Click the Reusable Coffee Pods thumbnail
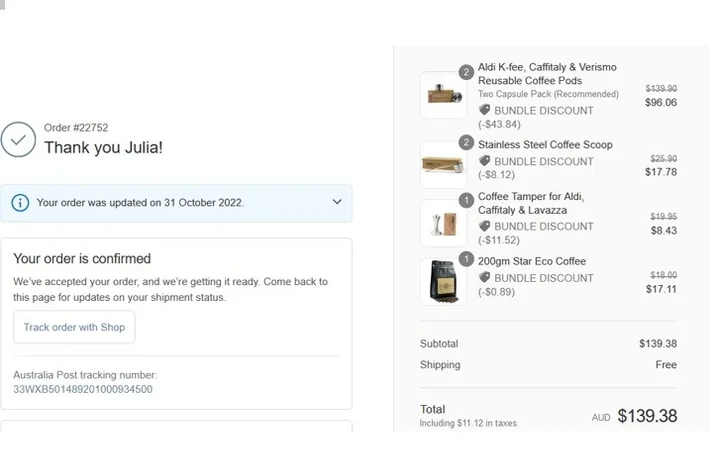This screenshot has width=720, height=476. coord(443,95)
